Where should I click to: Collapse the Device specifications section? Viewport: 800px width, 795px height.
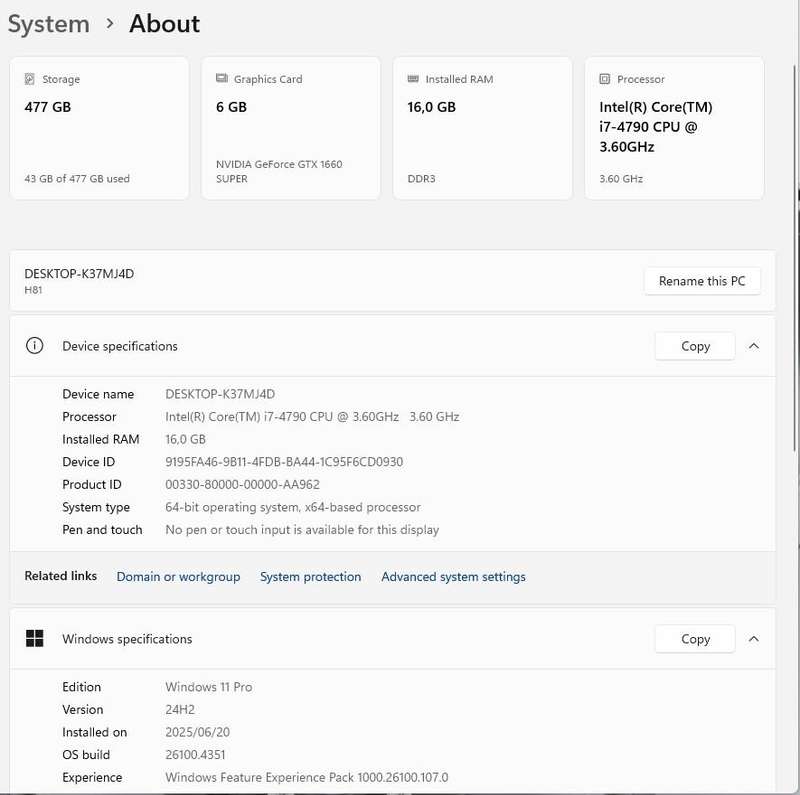click(754, 346)
